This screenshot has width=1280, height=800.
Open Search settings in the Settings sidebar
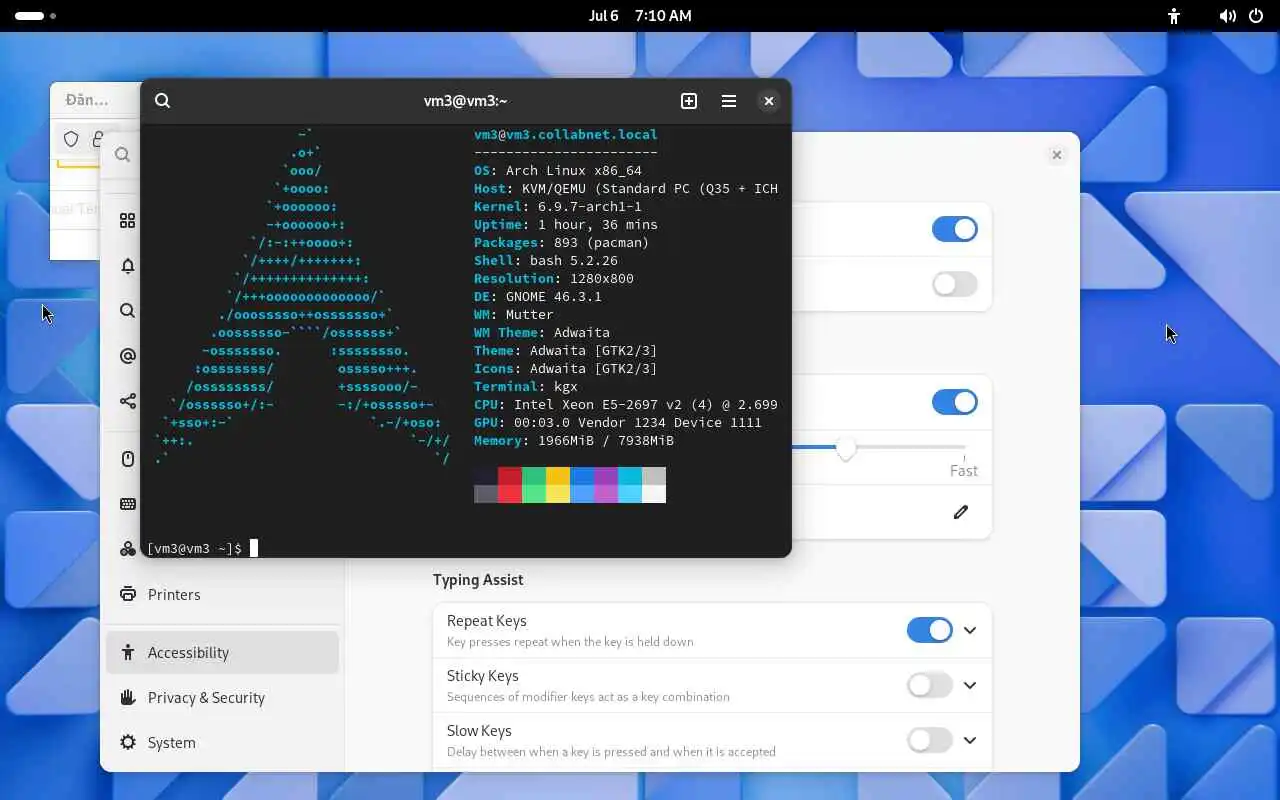128,311
